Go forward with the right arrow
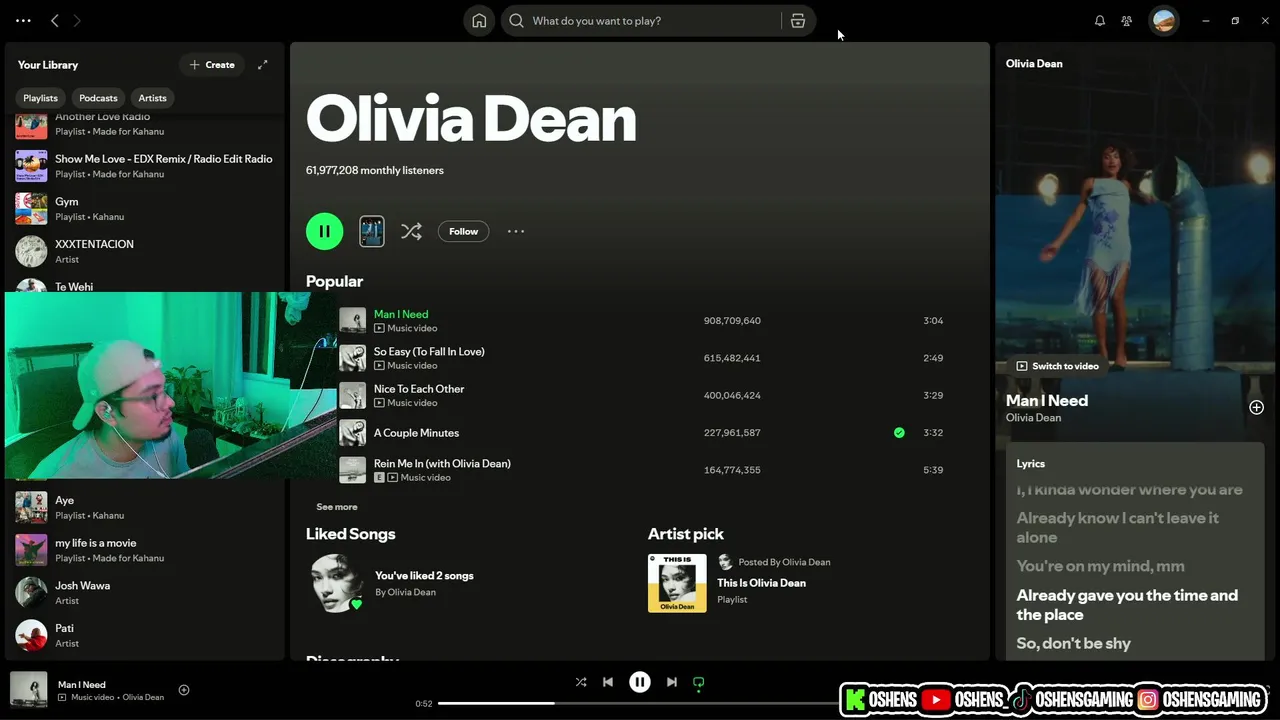1280x720 pixels. (77, 20)
